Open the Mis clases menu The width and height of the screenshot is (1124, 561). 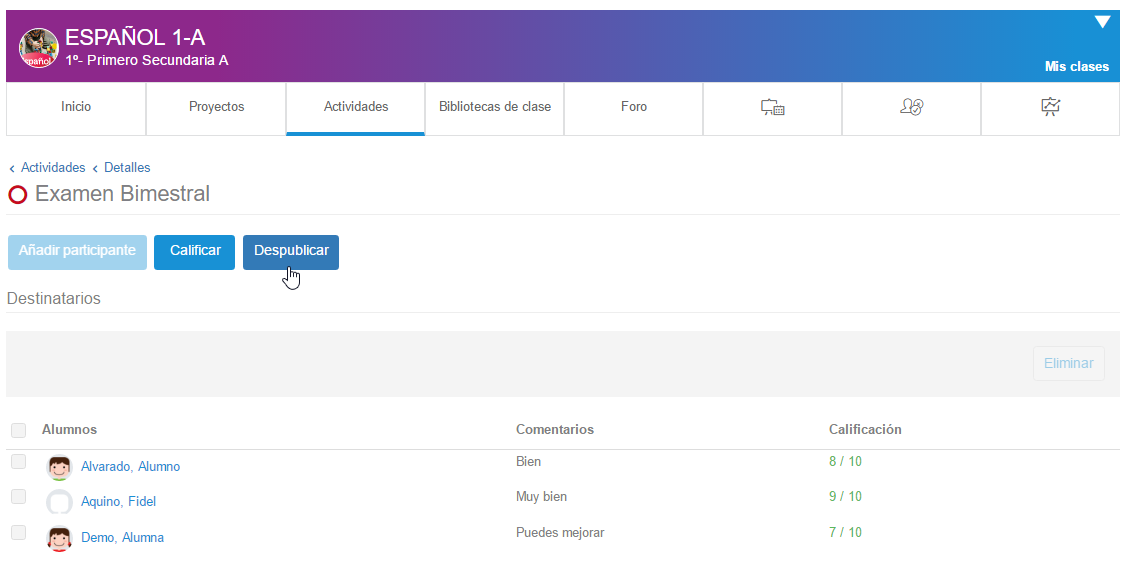(x=1076, y=67)
